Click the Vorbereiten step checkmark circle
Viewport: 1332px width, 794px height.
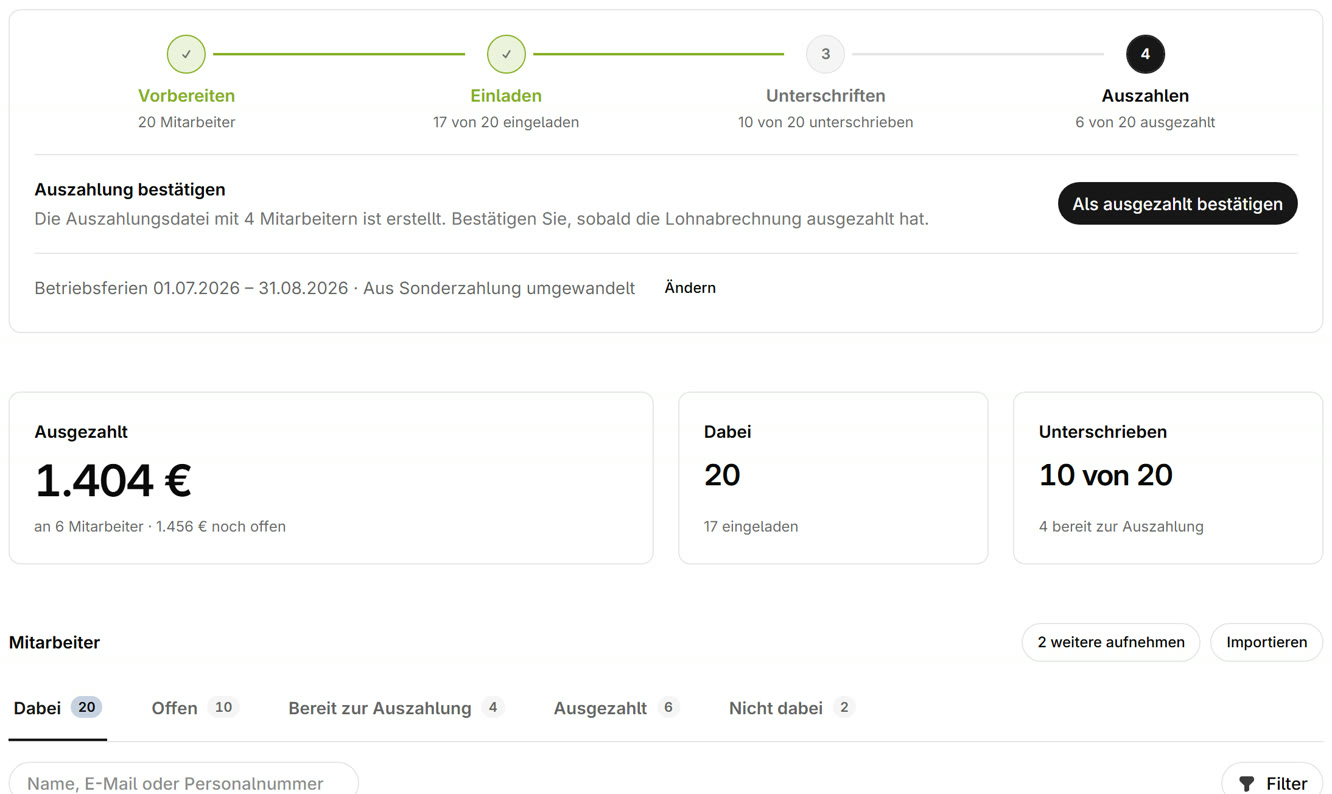point(186,54)
